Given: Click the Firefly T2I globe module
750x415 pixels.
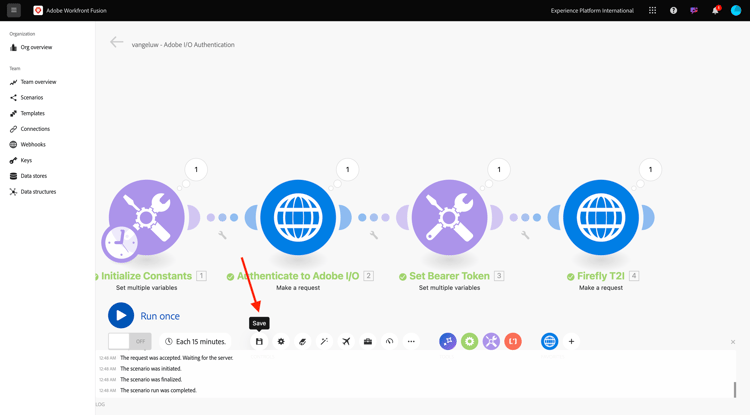Looking at the screenshot, I should (x=601, y=218).
